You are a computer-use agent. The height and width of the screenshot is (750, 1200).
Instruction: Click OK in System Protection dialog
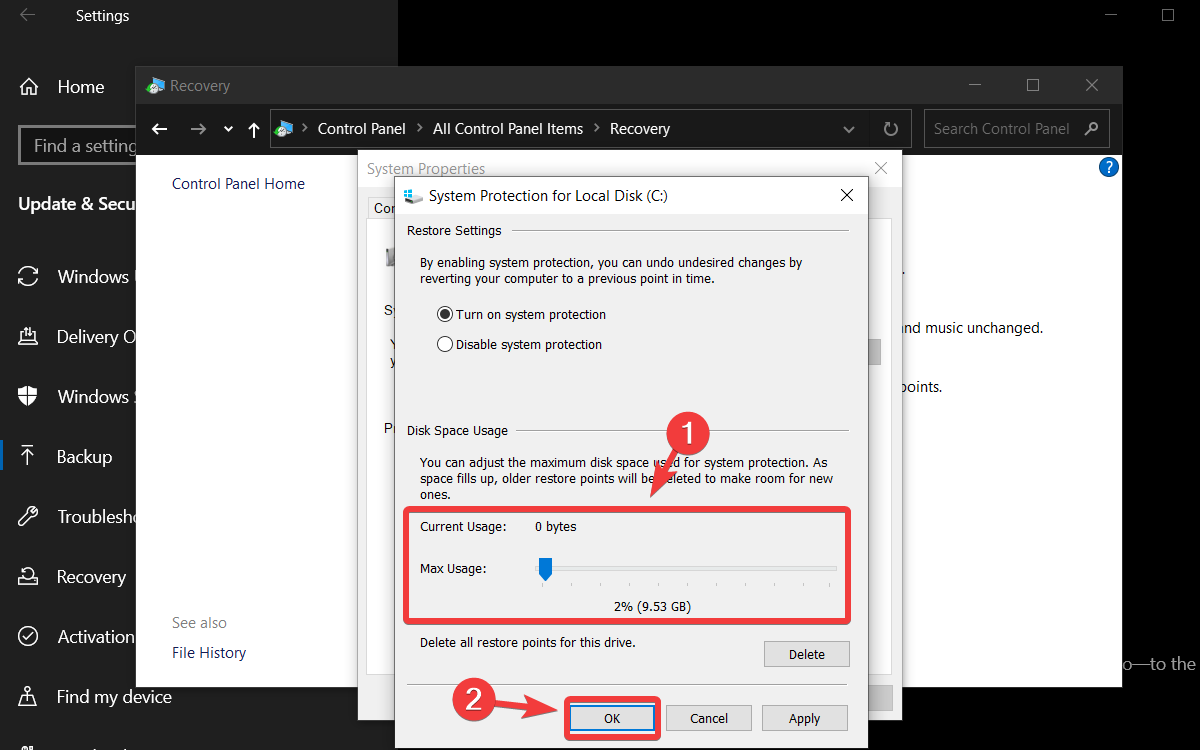click(612, 718)
